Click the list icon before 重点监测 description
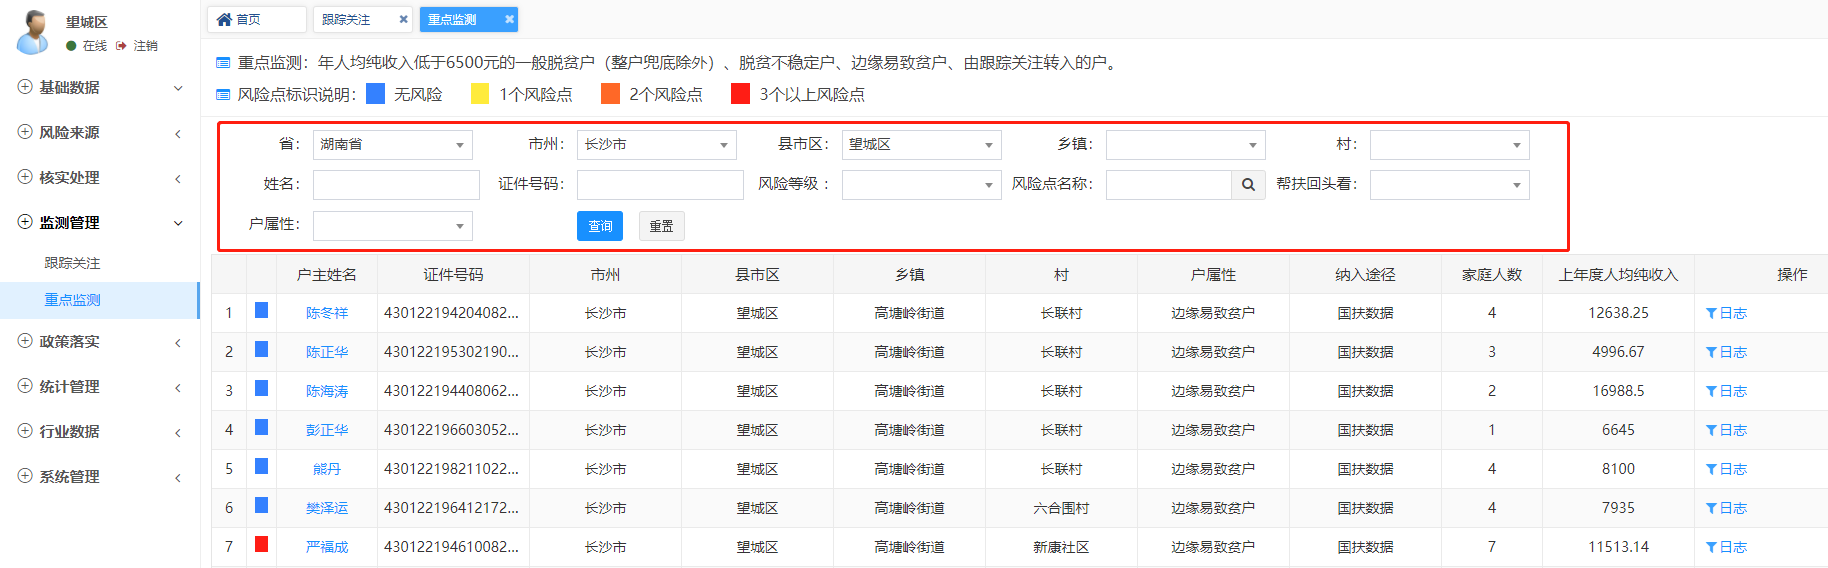The height and width of the screenshot is (568, 1828). (x=223, y=63)
